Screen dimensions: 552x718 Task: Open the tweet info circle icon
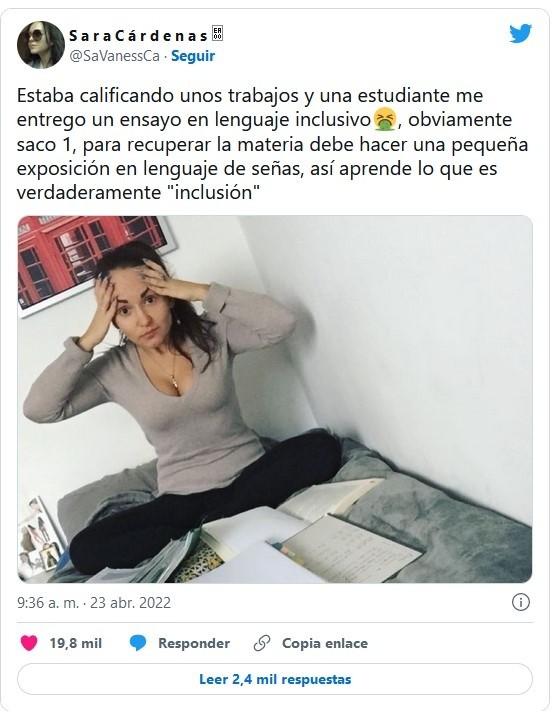[x=520, y=602]
